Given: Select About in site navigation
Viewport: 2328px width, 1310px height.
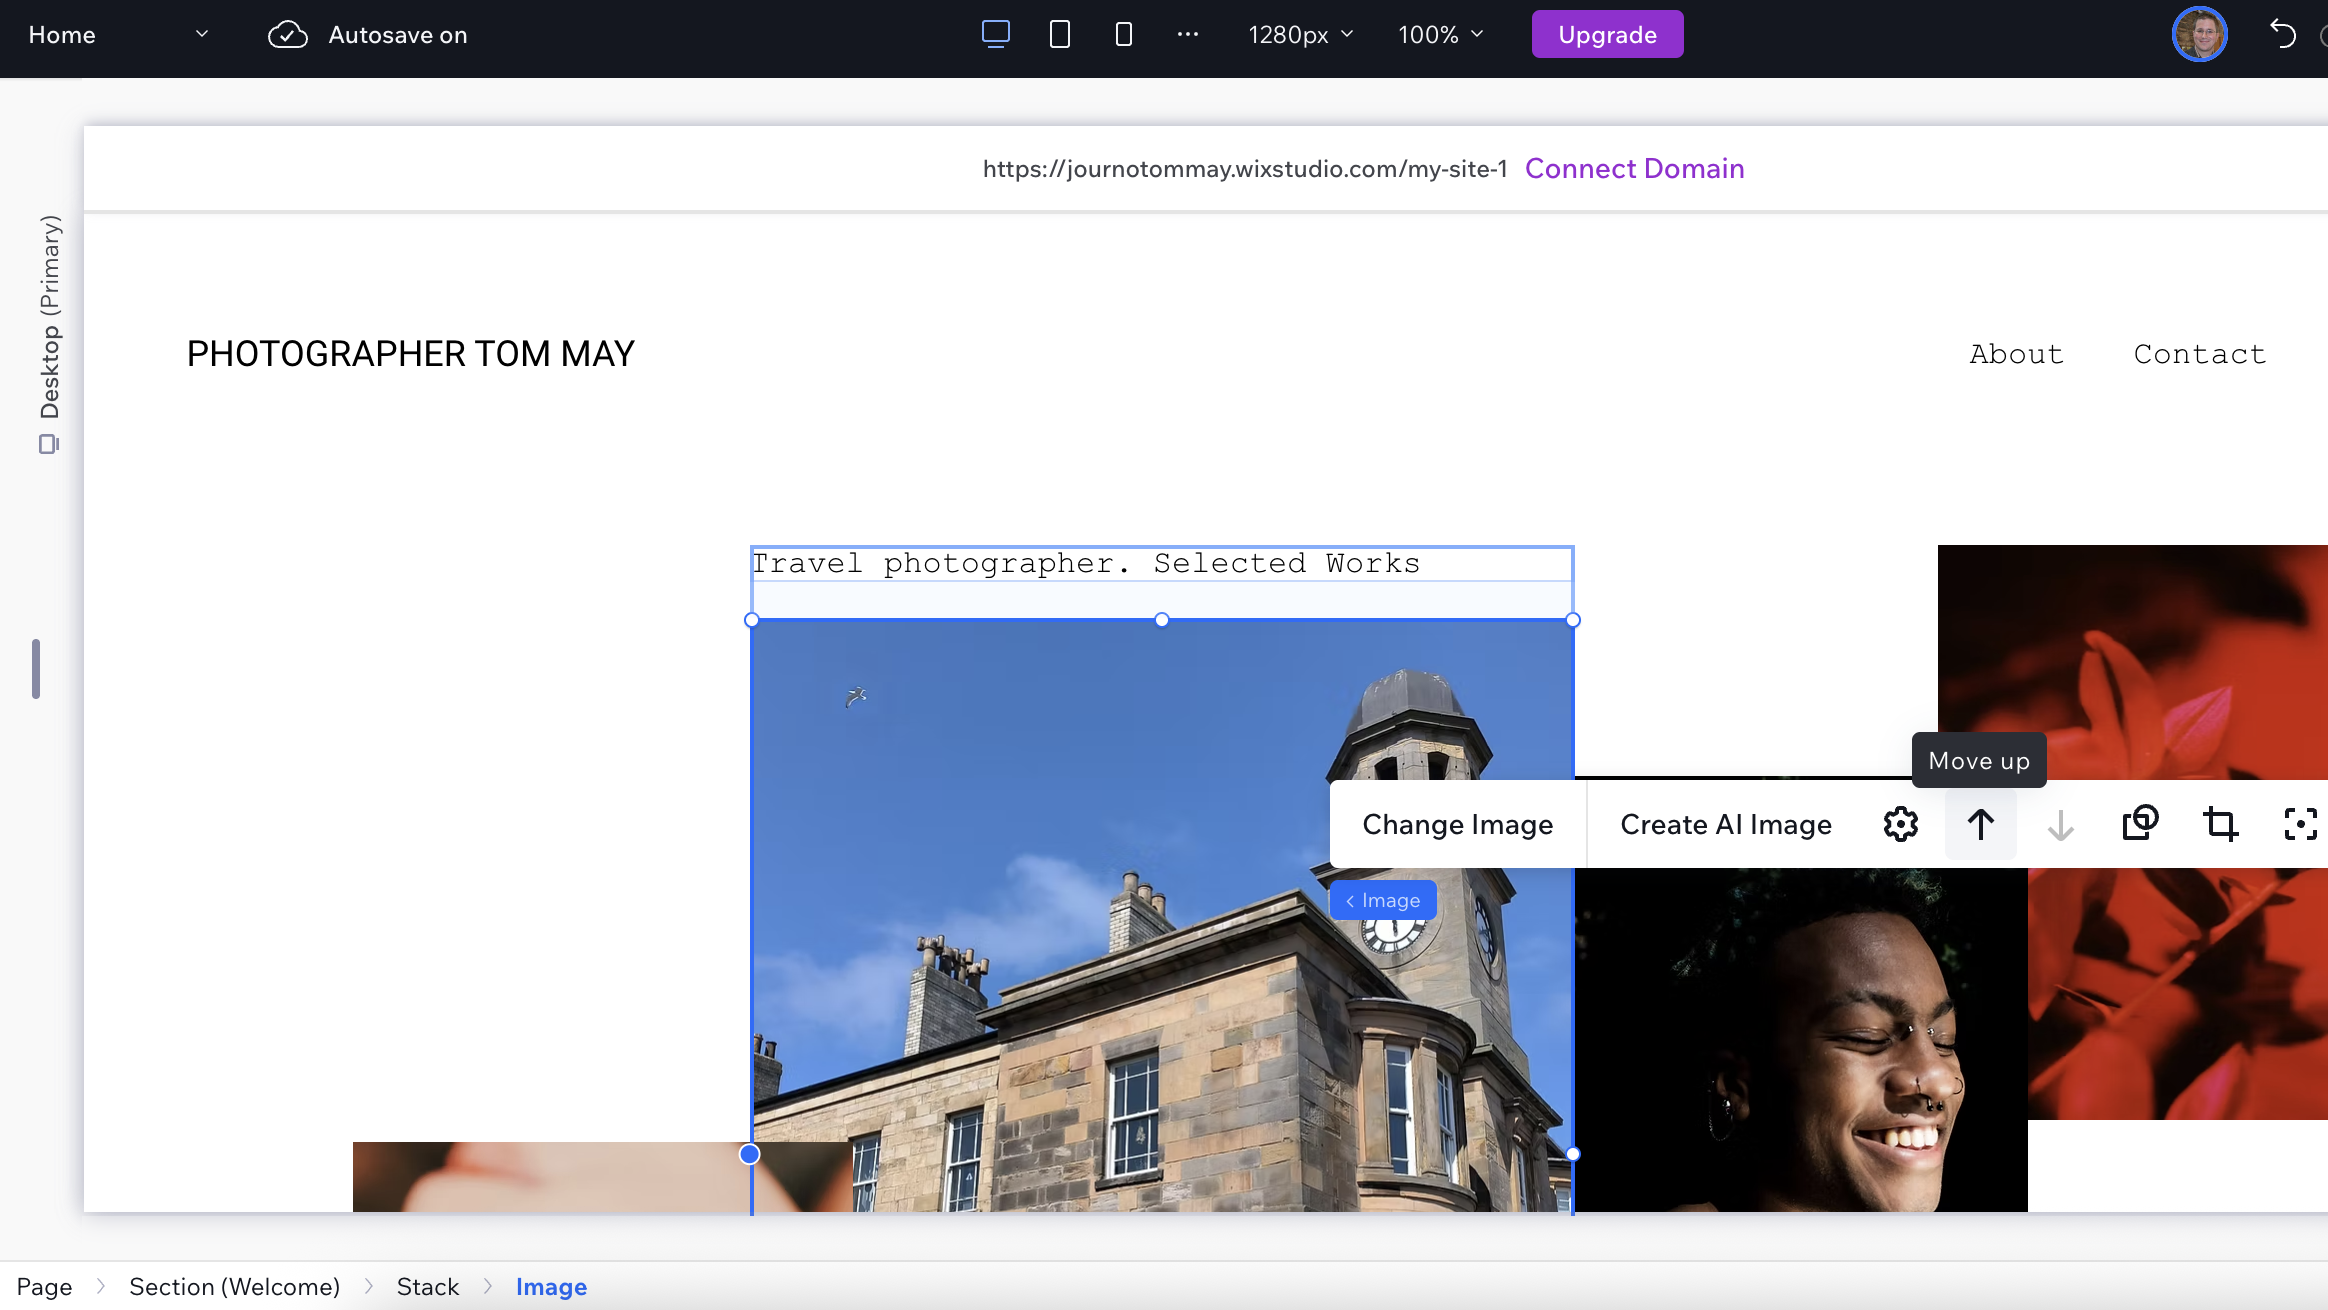Looking at the screenshot, I should pyautogui.click(x=2016, y=354).
